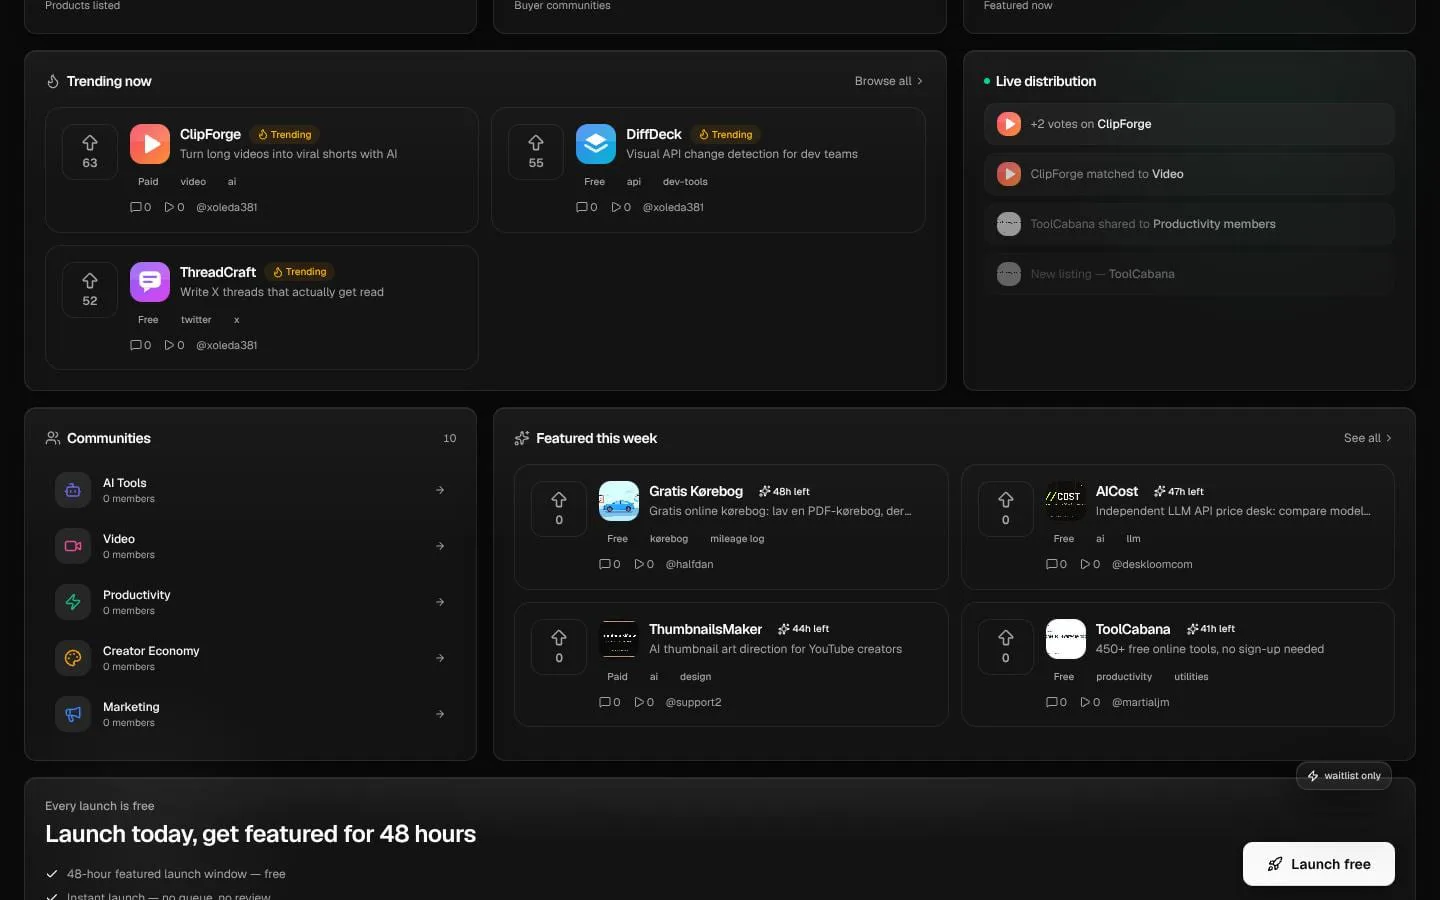Click See all in Featured this week

click(1368, 438)
